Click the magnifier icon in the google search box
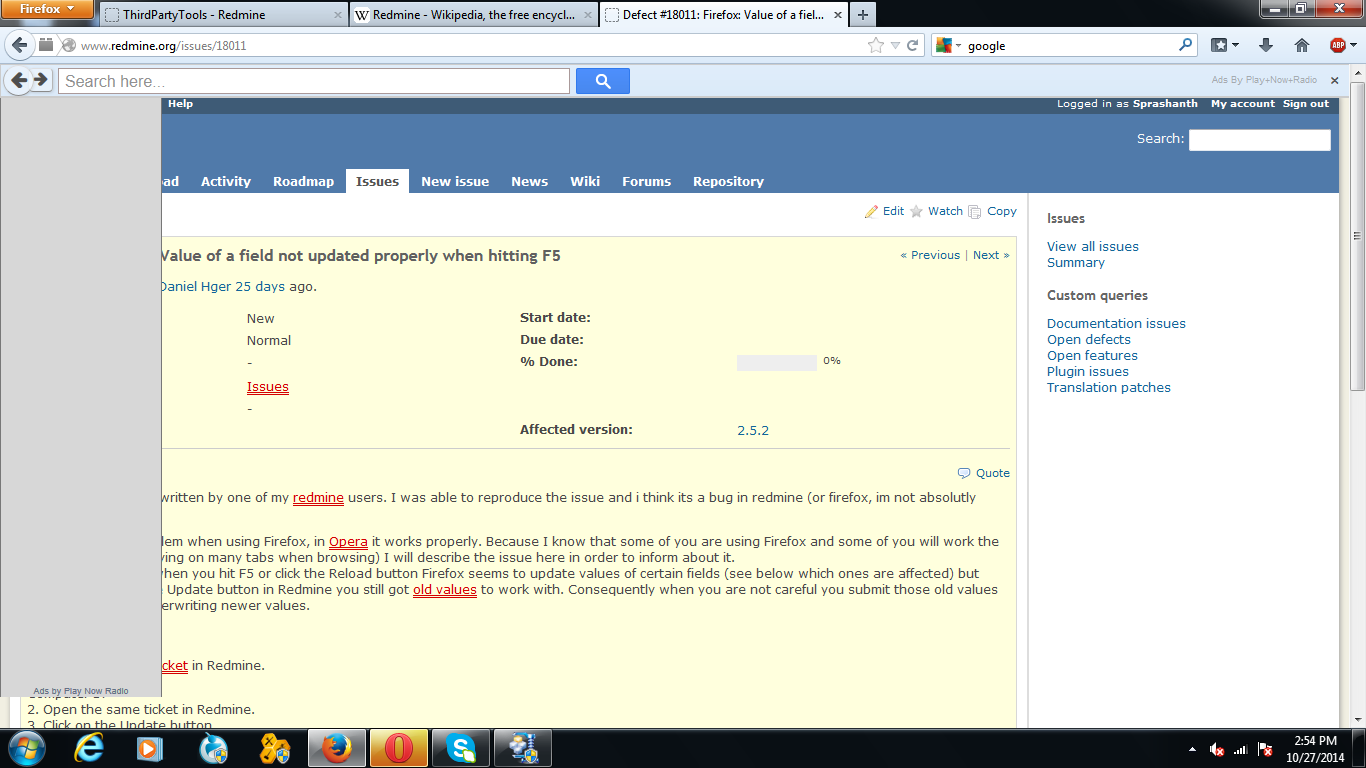1366x768 pixels. coord(1185,45)
